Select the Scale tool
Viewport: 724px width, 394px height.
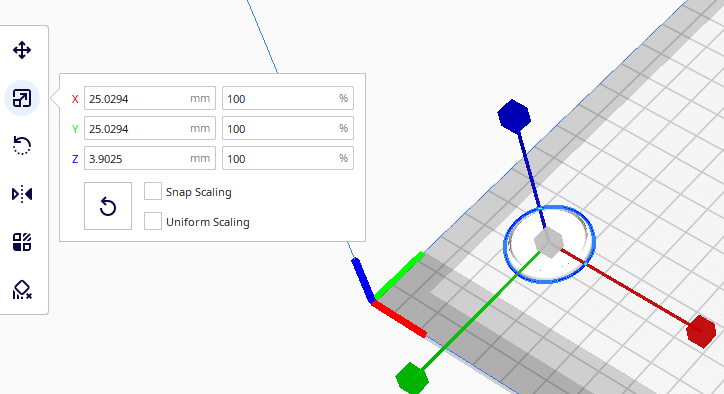pos(22,98)
